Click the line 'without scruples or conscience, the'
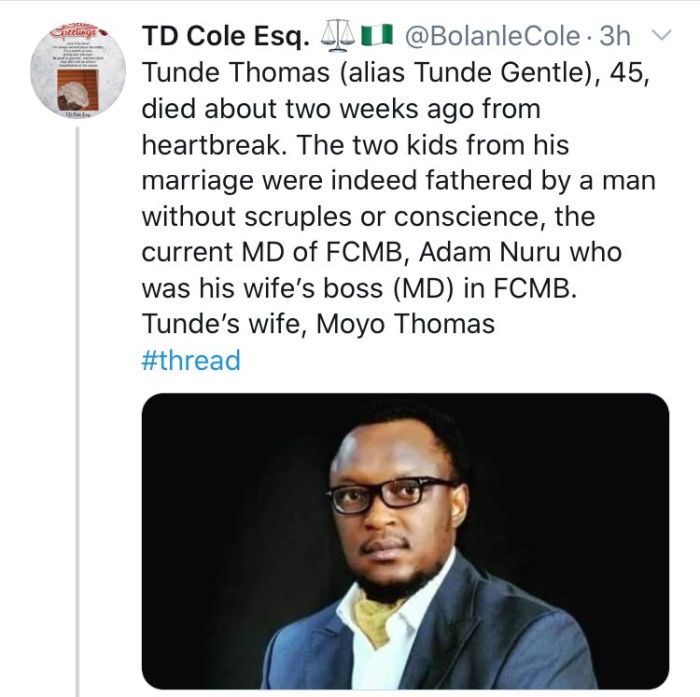This screenshot has width=700, height=697. [369, 217]
